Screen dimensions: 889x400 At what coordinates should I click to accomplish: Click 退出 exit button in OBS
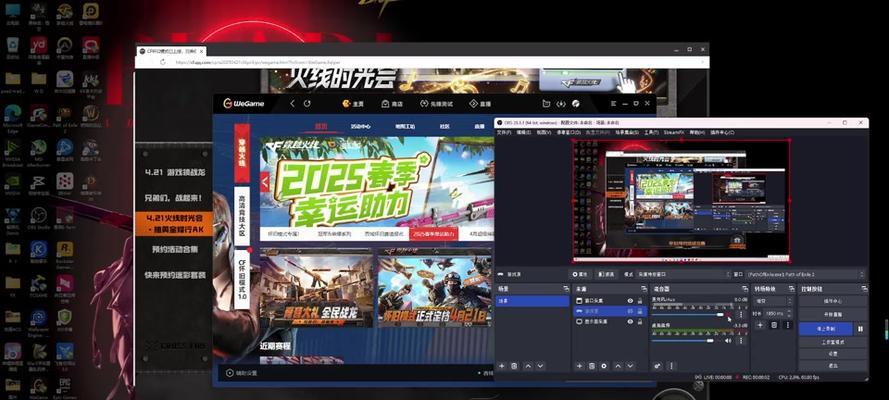832,365
